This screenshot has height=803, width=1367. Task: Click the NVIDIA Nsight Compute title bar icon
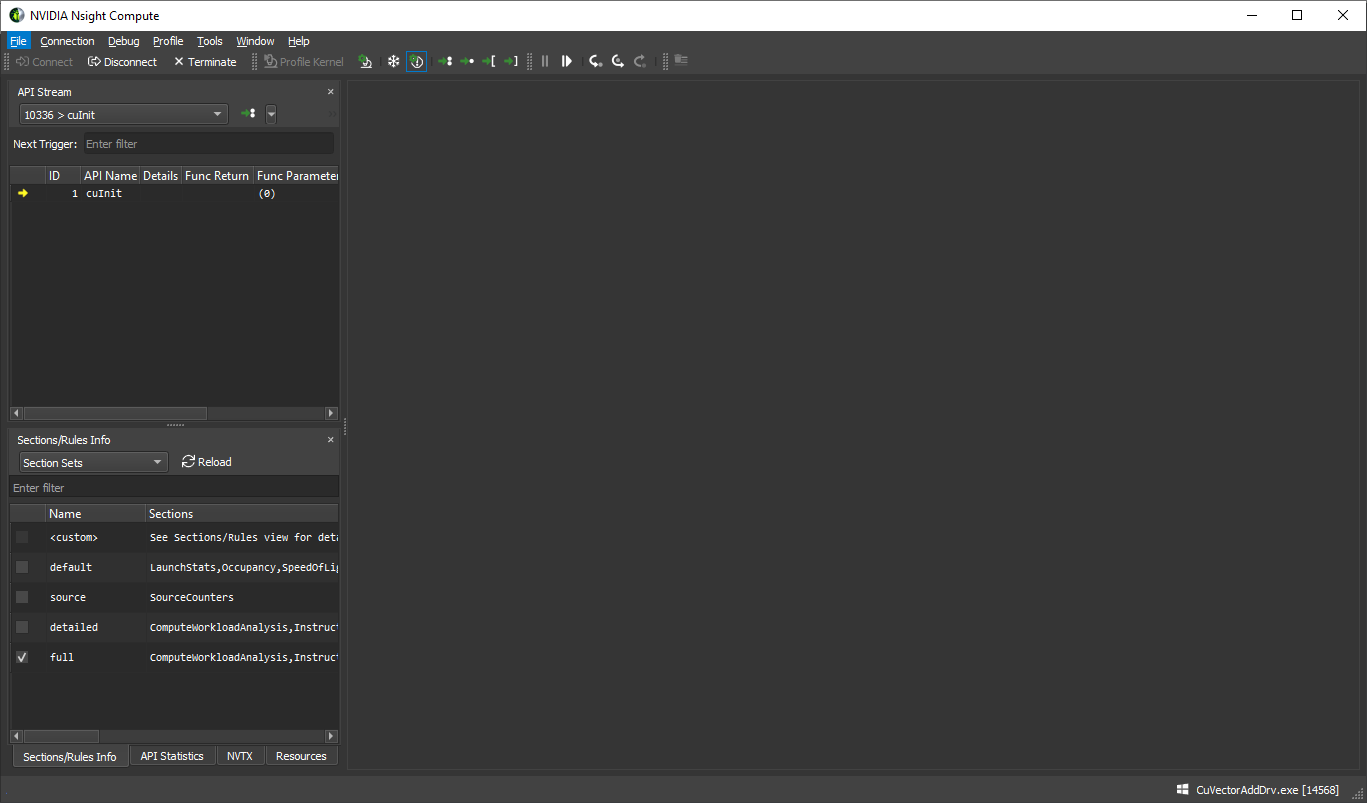pos(17,15)
